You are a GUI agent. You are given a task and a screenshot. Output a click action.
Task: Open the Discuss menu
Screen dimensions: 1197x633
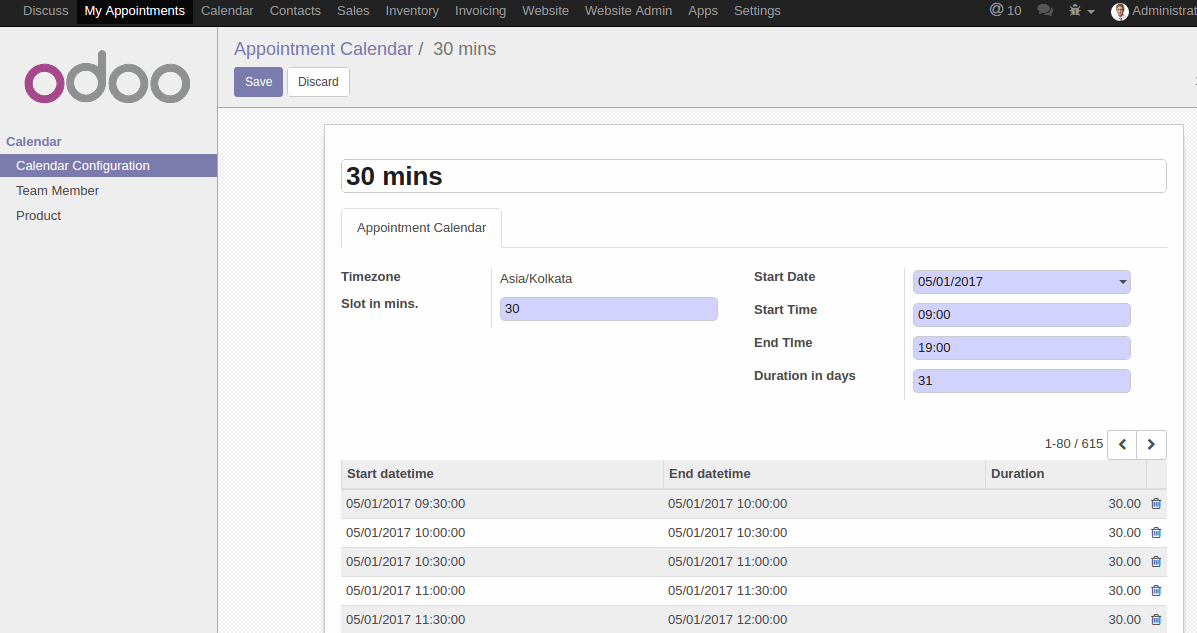(x=46, y=11)
